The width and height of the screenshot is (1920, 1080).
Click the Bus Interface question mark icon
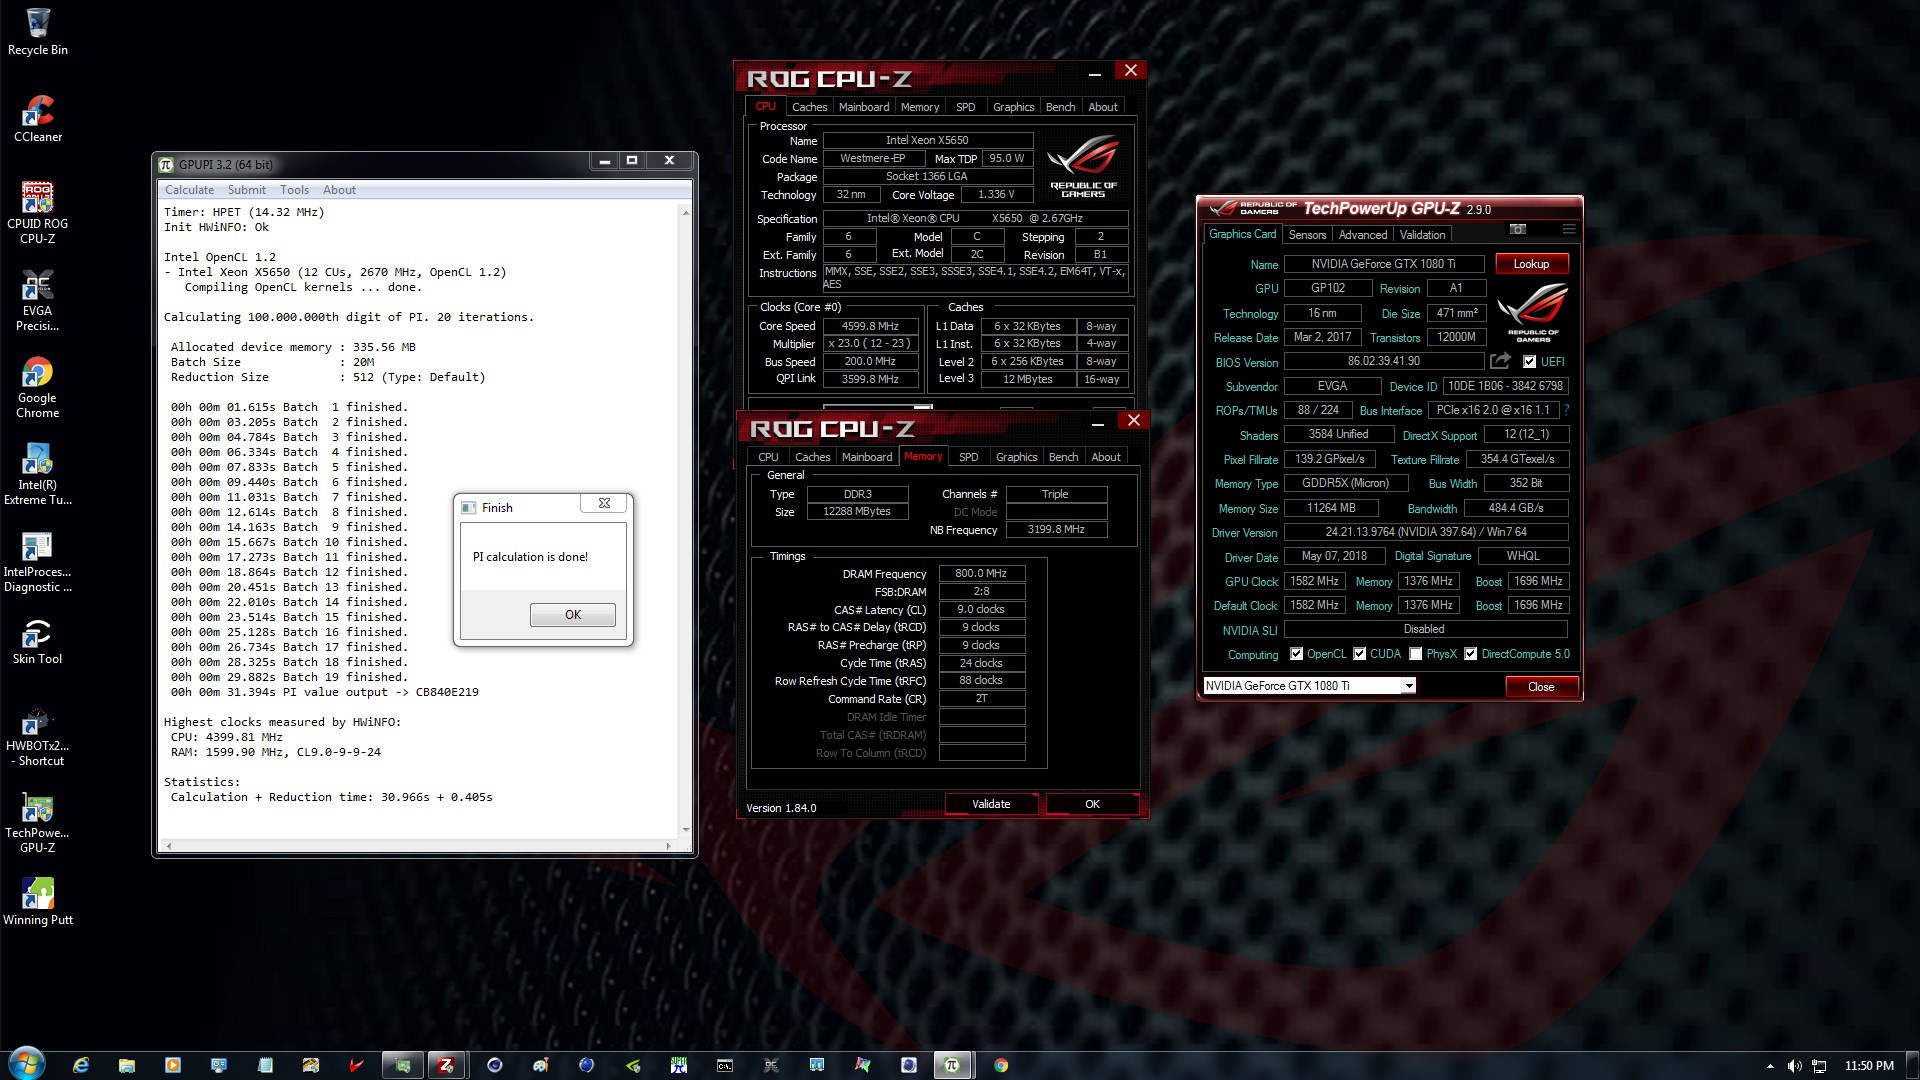coord(1566,410)
